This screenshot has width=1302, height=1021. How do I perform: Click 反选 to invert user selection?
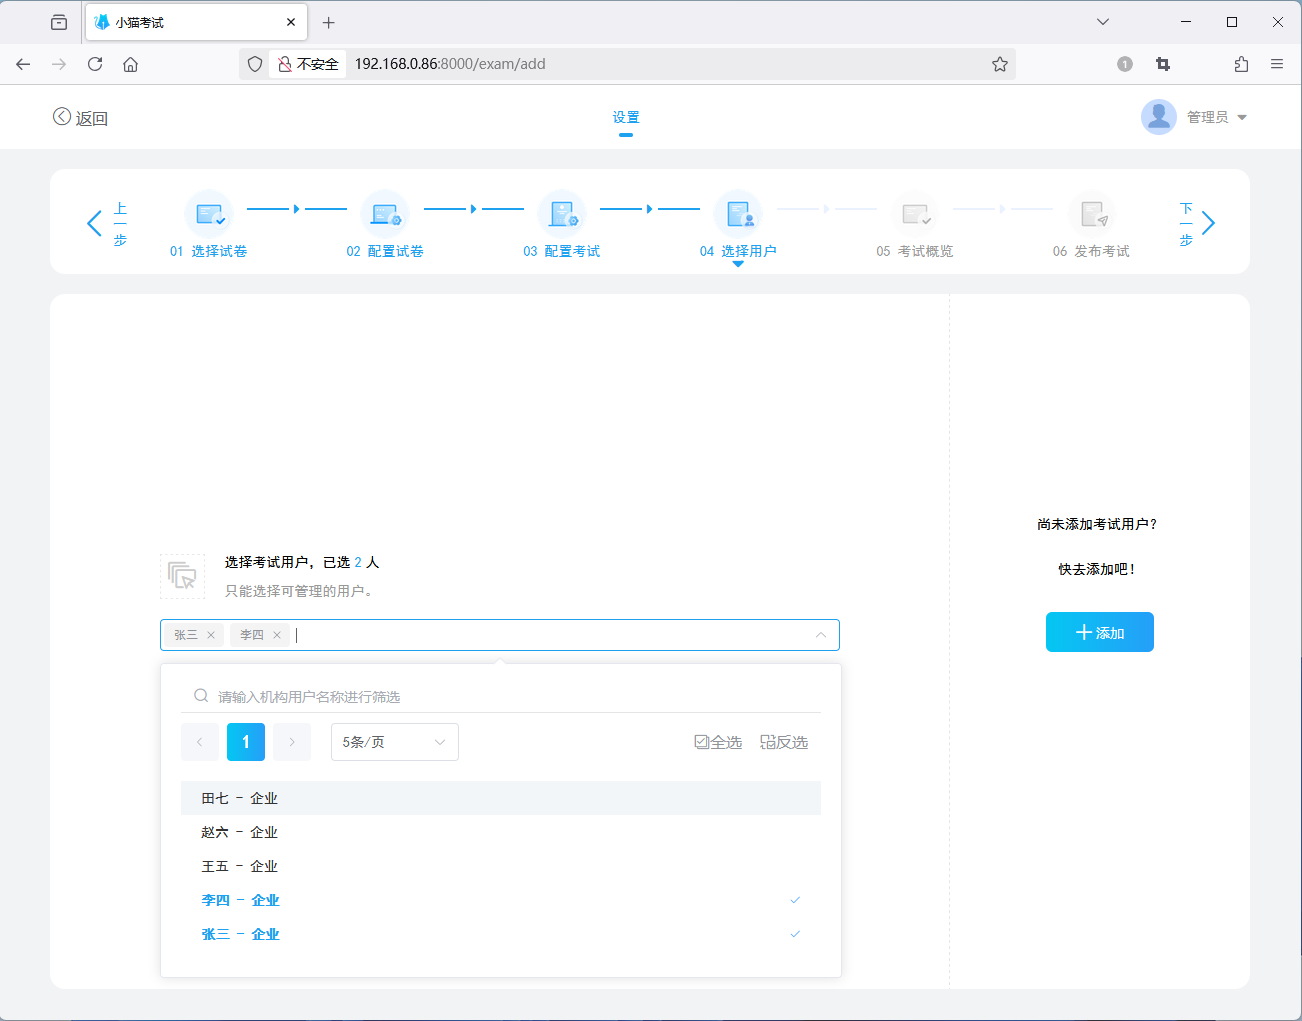(784, 742)
